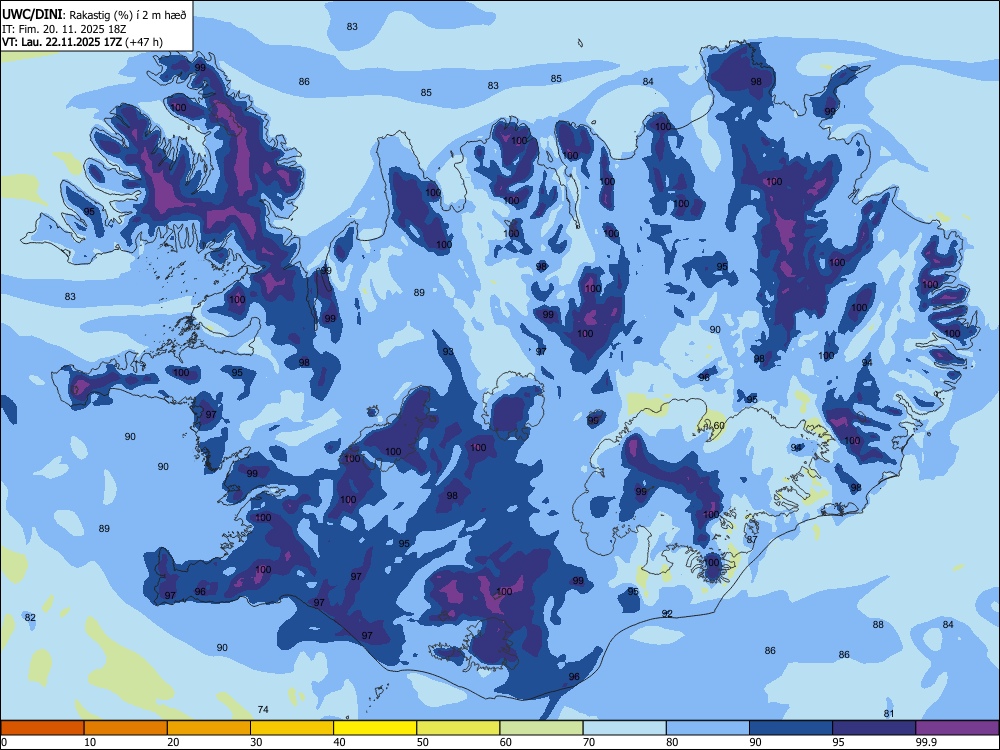Select the dark blue 90–95 legend swatch
Viewport: 1000px width, 750px height.
[x=791, y=728]
